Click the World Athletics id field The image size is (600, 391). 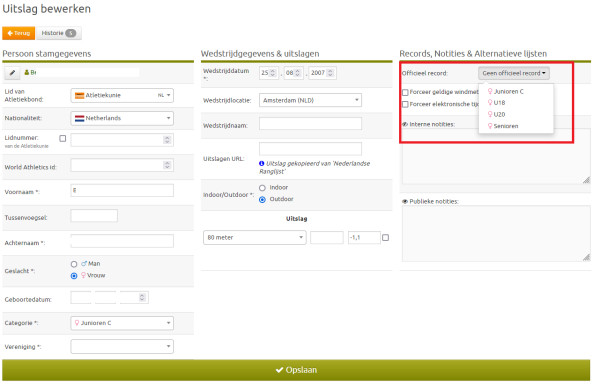(x=122, y=165)
